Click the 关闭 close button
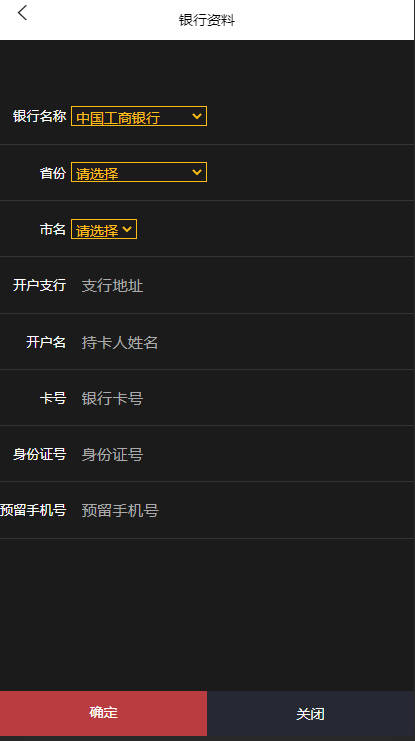 [x=311, y=713]
